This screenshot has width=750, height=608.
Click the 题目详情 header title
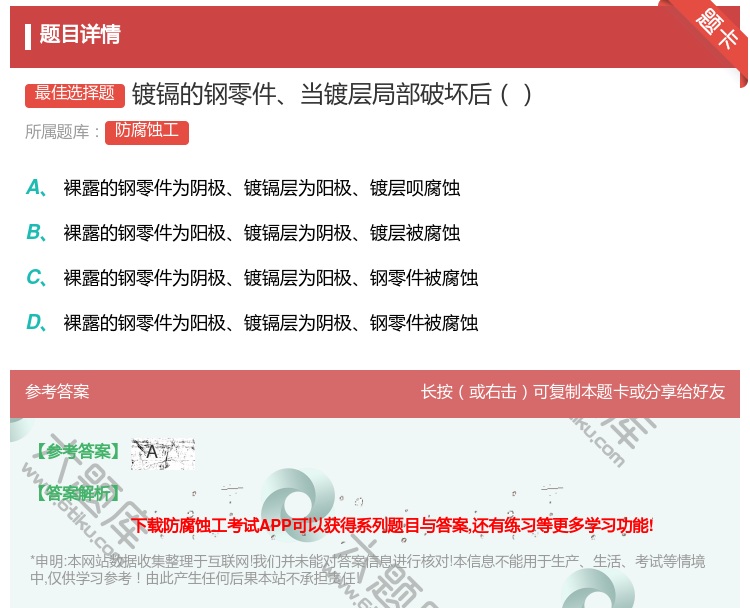pyautogui.click(x=80, y=34)
